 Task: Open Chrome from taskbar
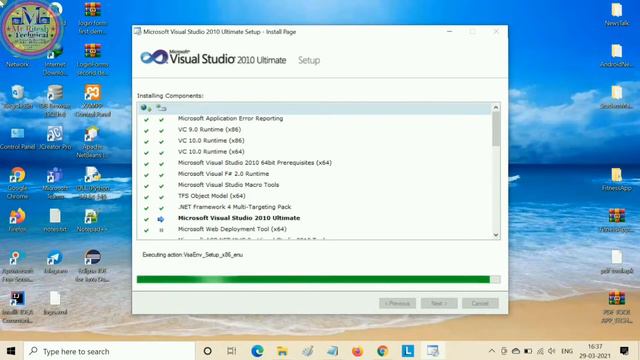click(382, 351)
